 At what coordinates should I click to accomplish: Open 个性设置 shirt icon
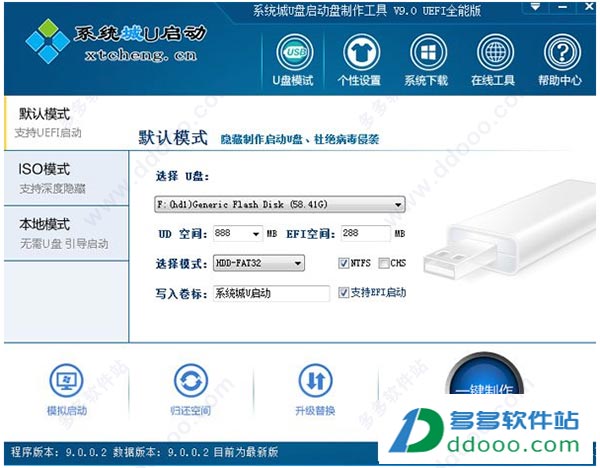click(361, 52)
